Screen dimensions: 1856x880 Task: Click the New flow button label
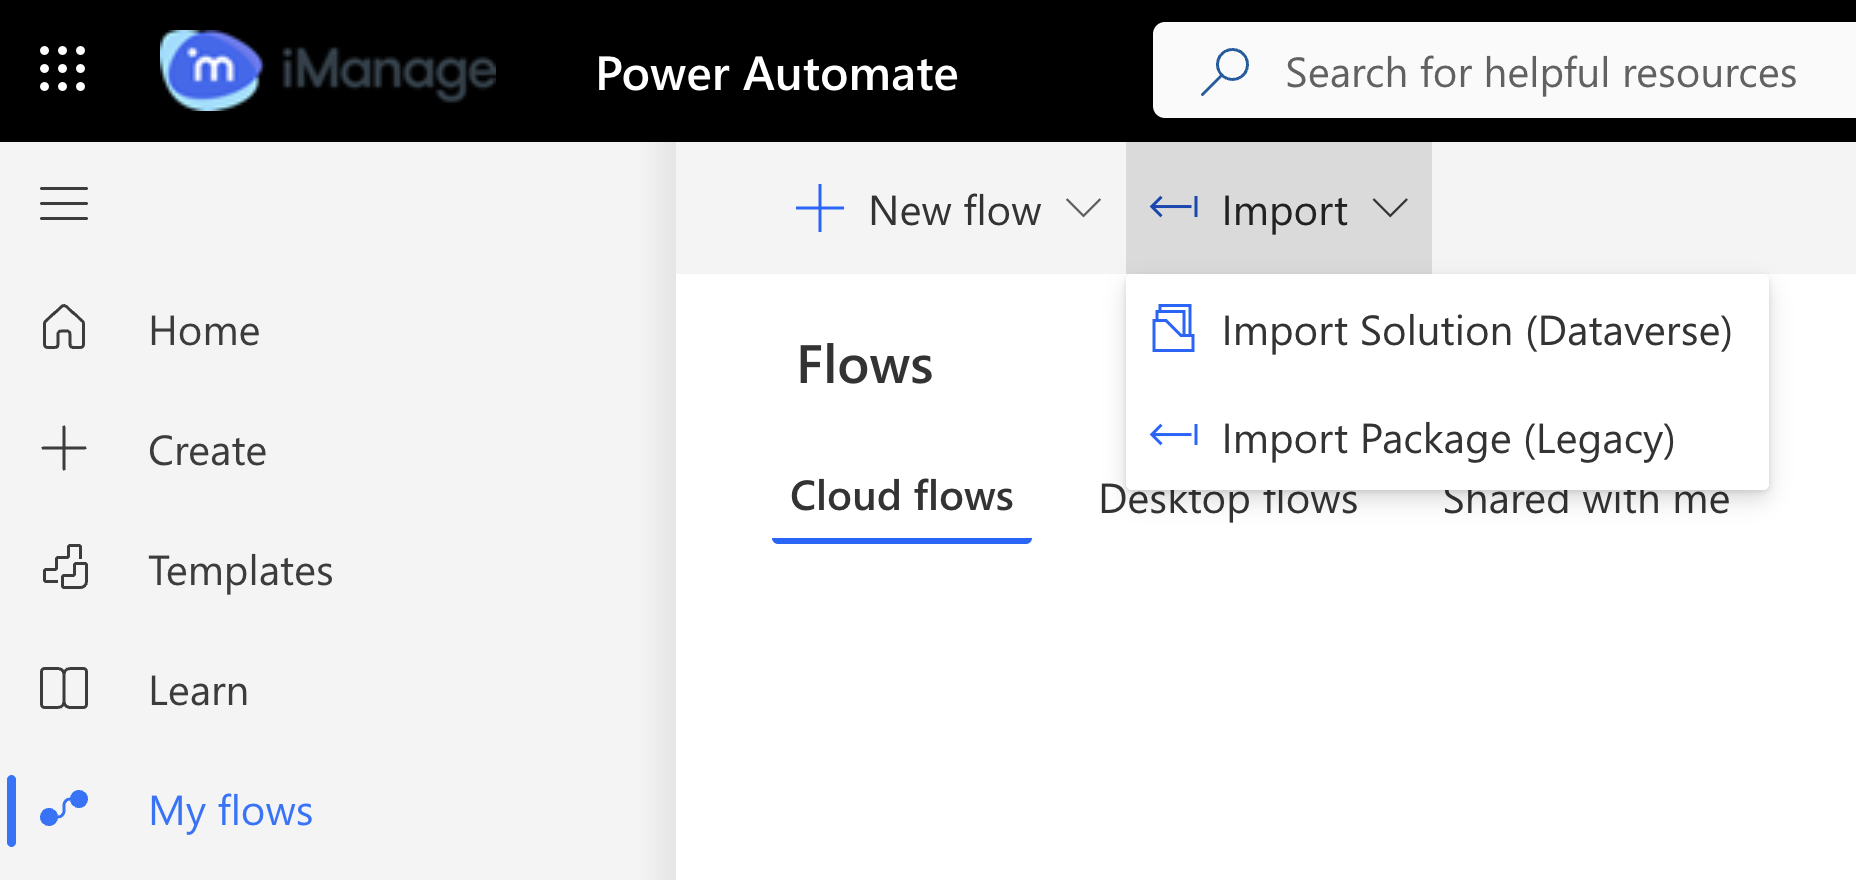pos(955,211)
